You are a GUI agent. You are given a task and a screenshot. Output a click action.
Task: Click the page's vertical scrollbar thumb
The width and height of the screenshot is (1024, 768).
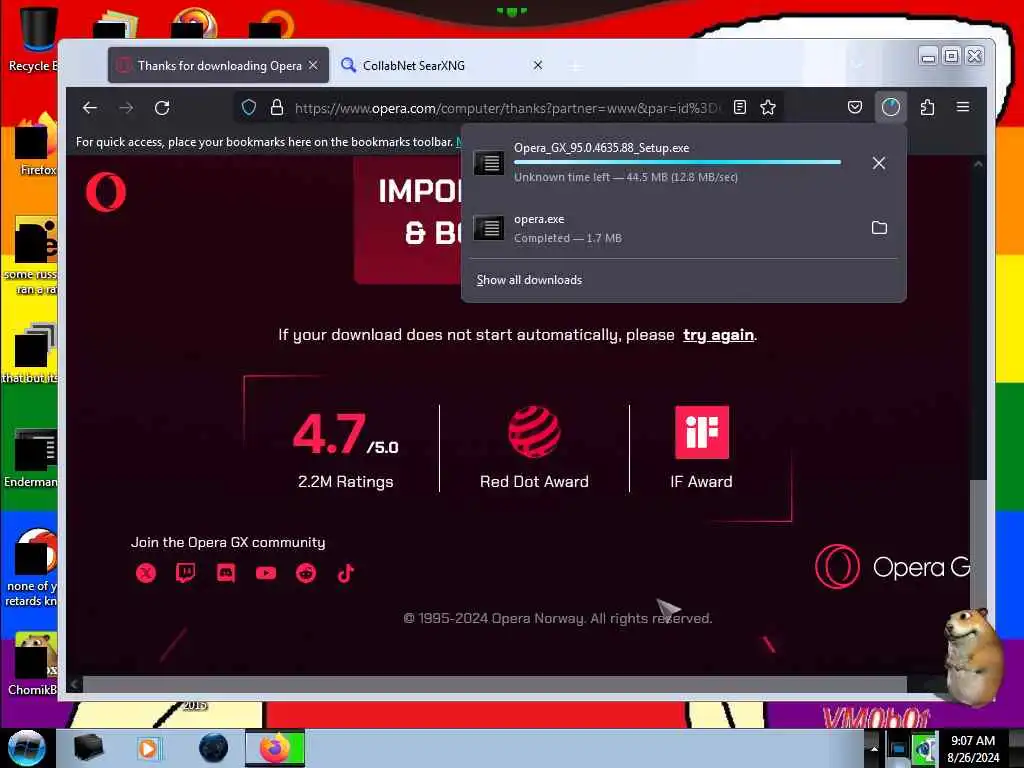[978, 545]
